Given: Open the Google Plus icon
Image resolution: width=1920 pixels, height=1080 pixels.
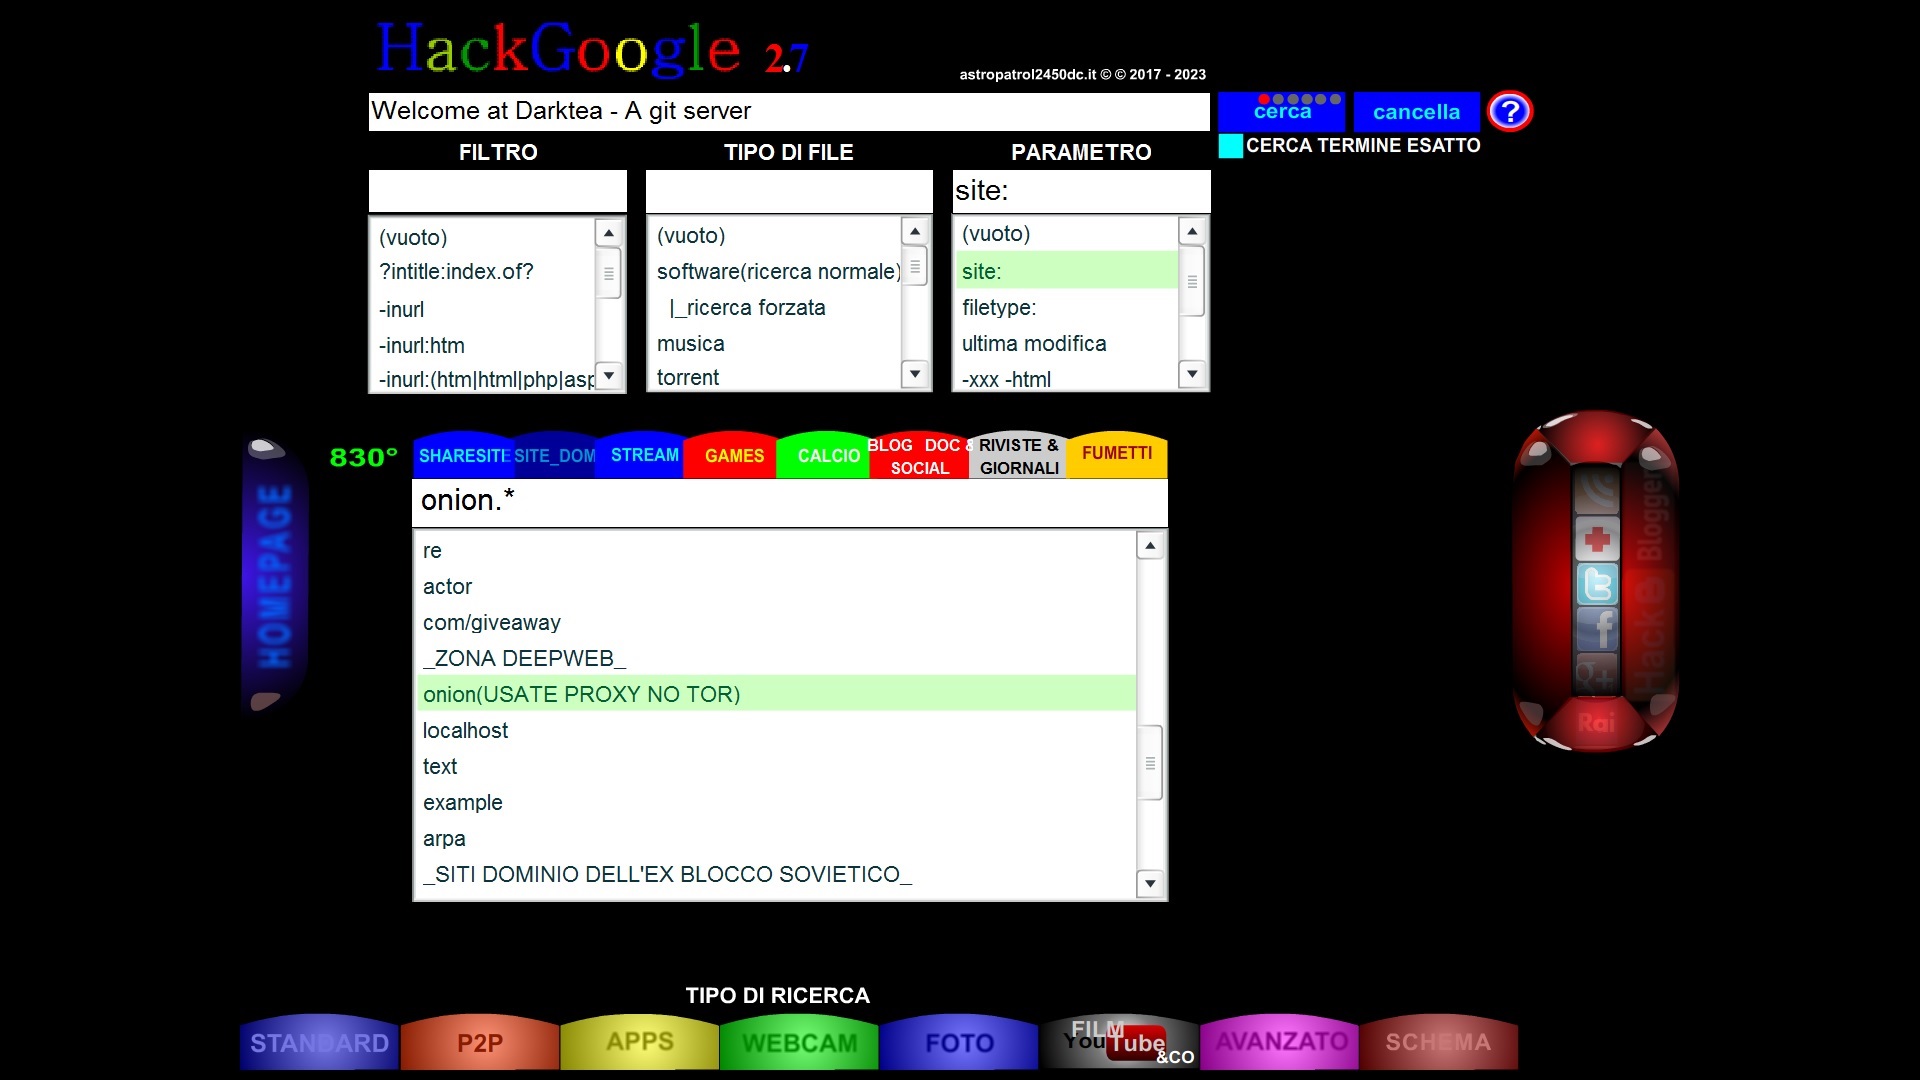Looking at the screenshot, I should [x=1597, y=673].
